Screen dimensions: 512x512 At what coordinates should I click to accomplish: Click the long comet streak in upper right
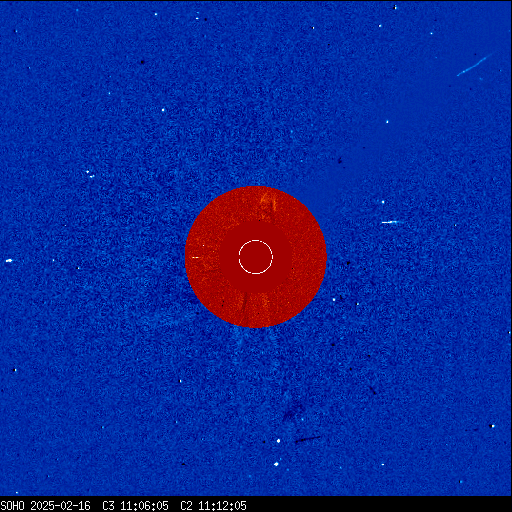473,66
